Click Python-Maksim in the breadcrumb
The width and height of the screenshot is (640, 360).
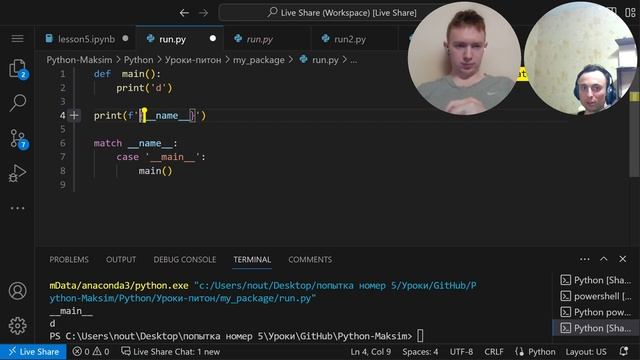[x=79, y=60]
